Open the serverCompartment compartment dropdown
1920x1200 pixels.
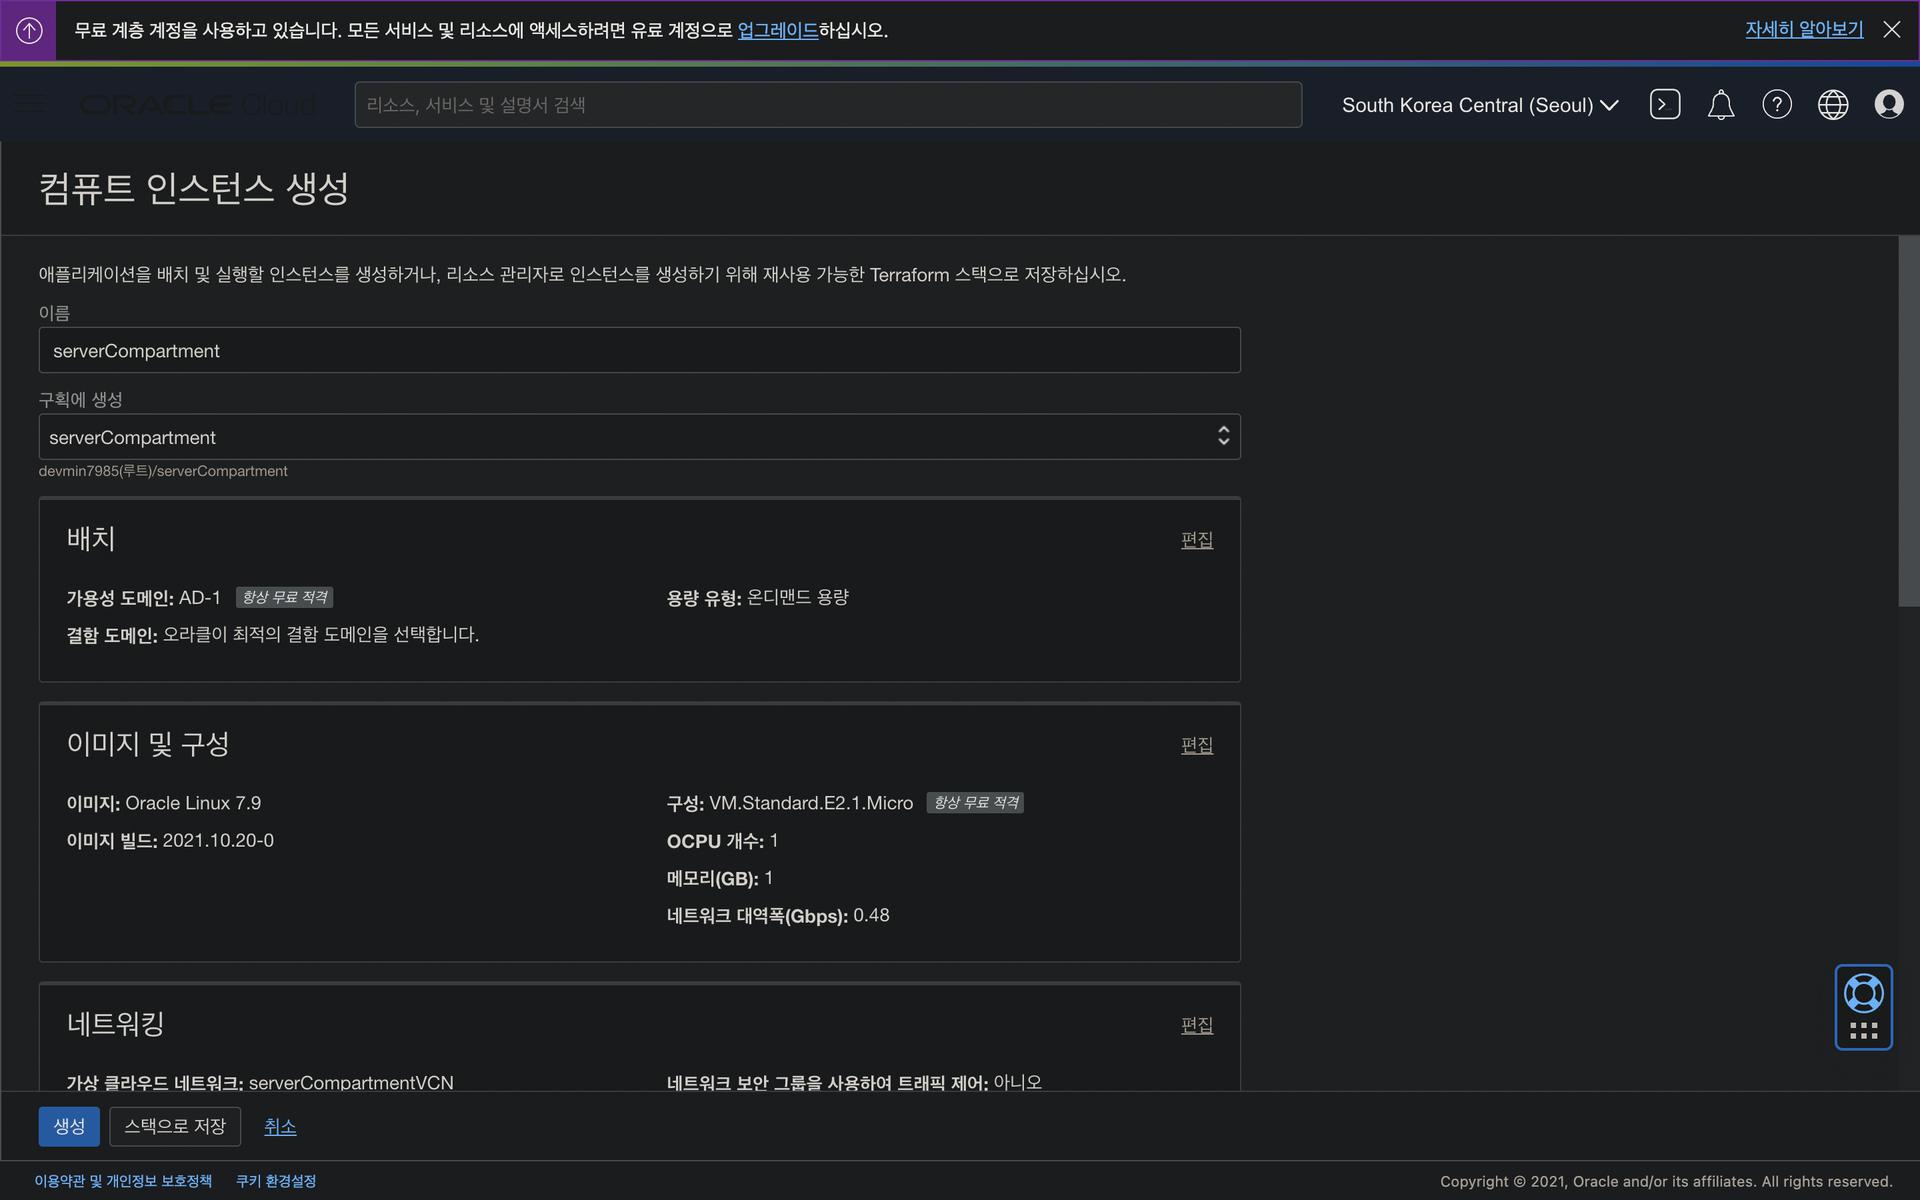coord(639,437)
